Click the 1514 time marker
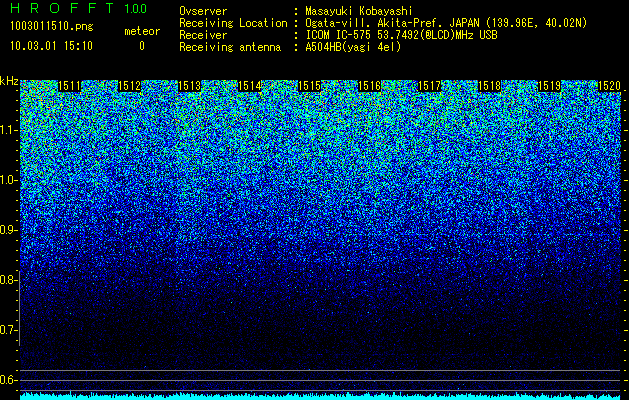The height and width of the screenshot is (400, 629). point(250,86)
